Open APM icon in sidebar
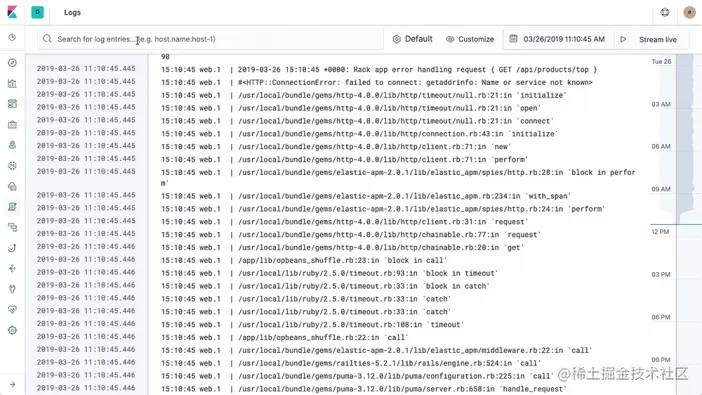Image resolution: width=702 pixels, height=395 pixels. coord(12,227)
